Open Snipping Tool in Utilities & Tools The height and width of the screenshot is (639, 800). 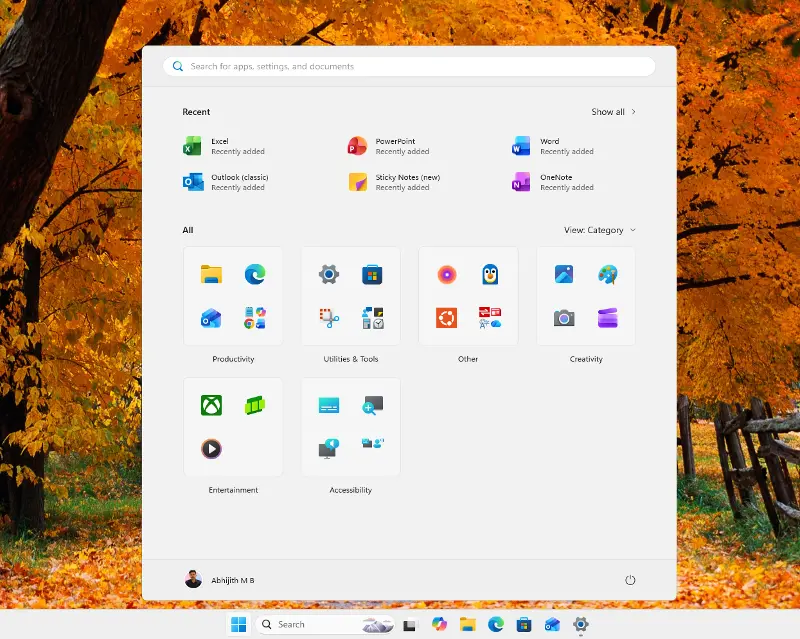point(329,318)
